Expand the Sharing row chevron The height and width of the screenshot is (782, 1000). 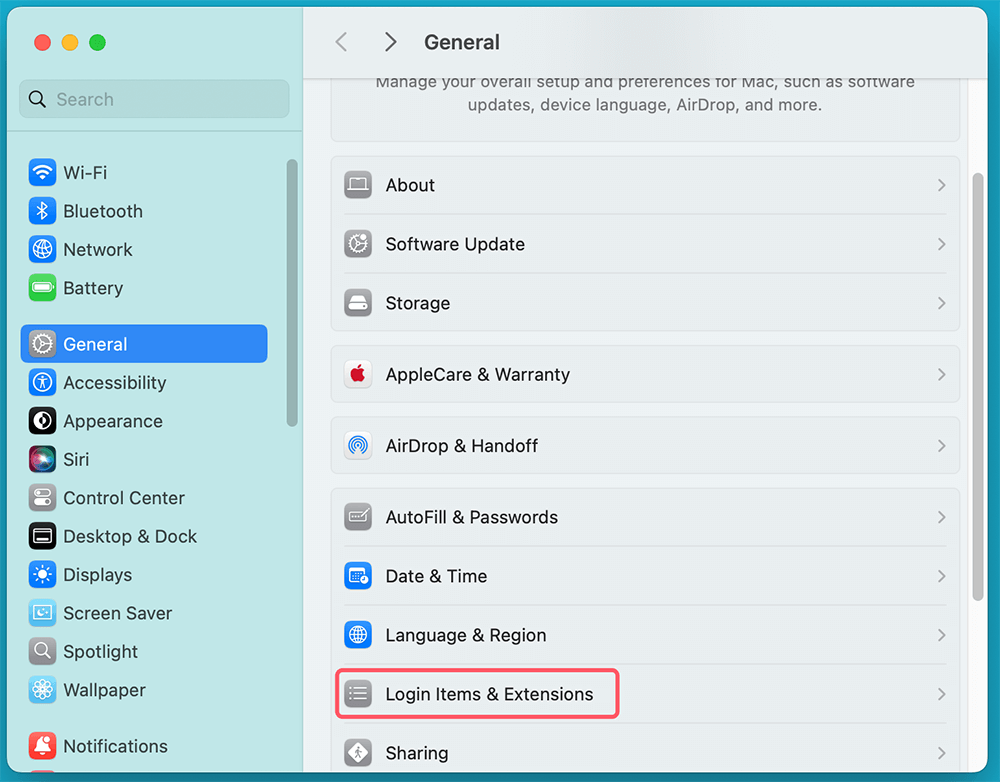(x=940, y=752)
